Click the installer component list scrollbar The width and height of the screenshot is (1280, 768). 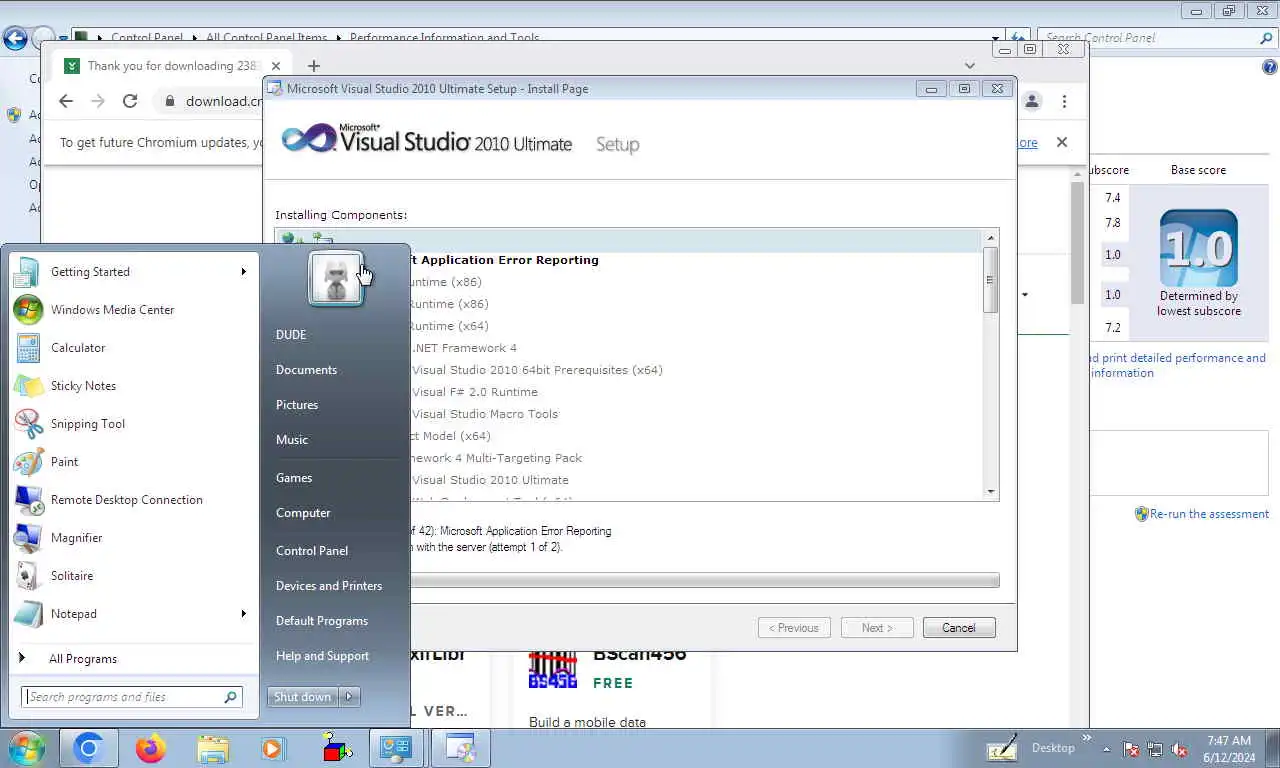tap(991, 281)
